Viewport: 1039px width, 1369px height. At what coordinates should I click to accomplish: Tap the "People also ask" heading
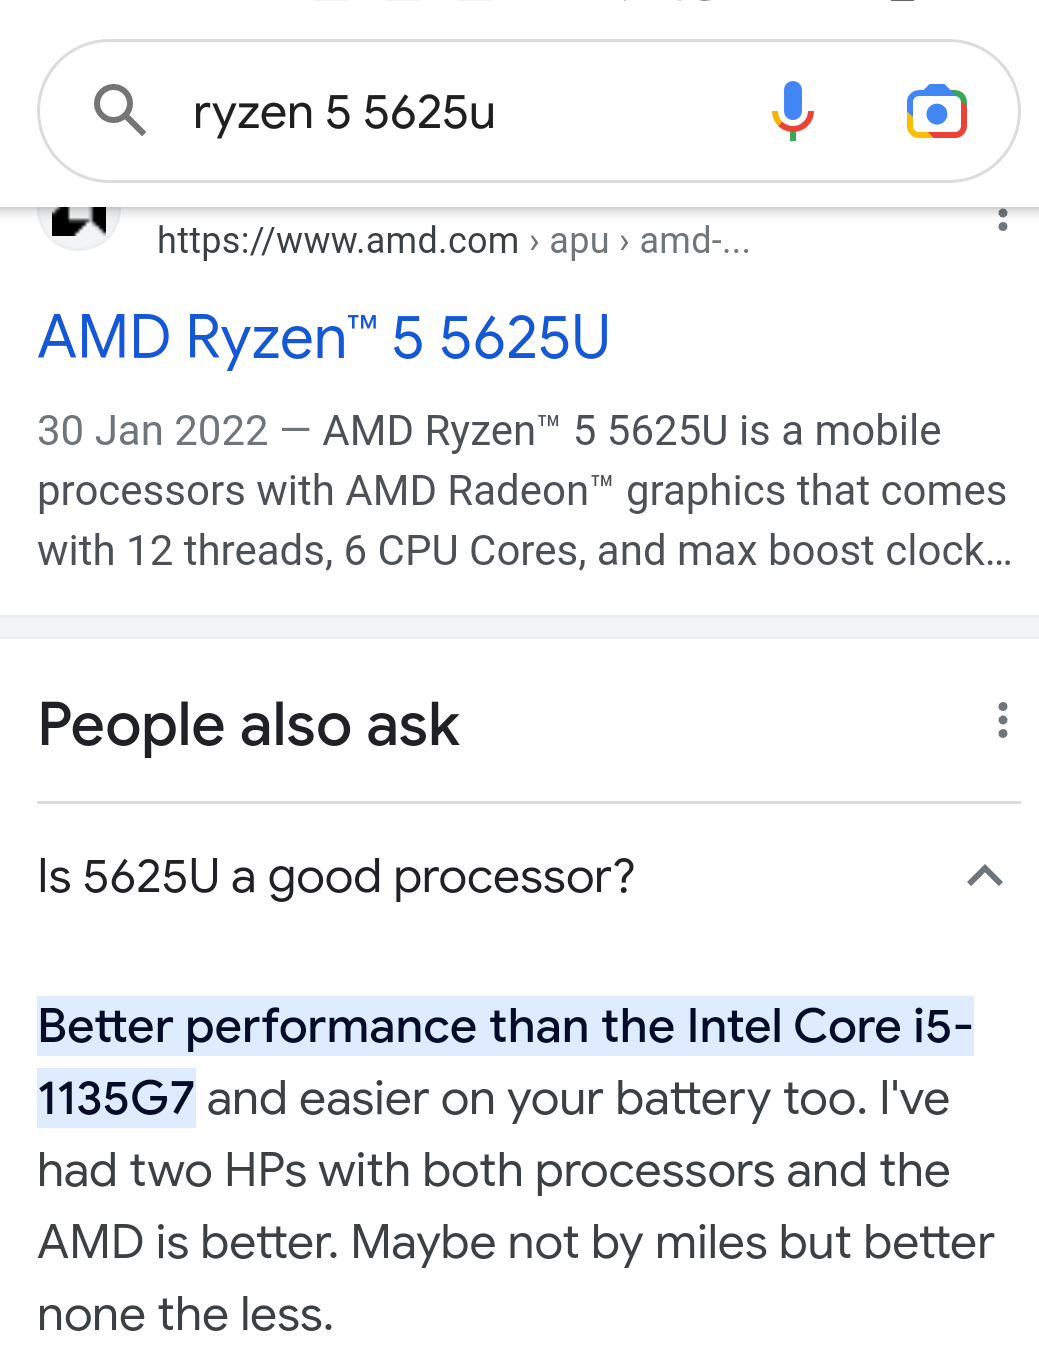[249, 725]
